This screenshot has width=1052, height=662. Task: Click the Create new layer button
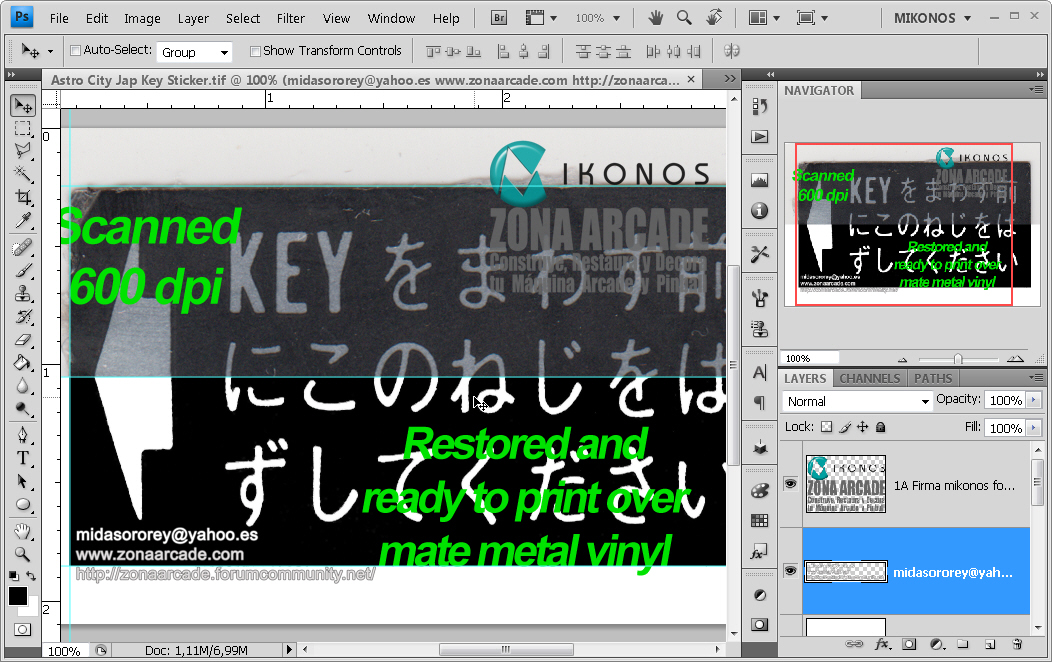click(988, 645)
